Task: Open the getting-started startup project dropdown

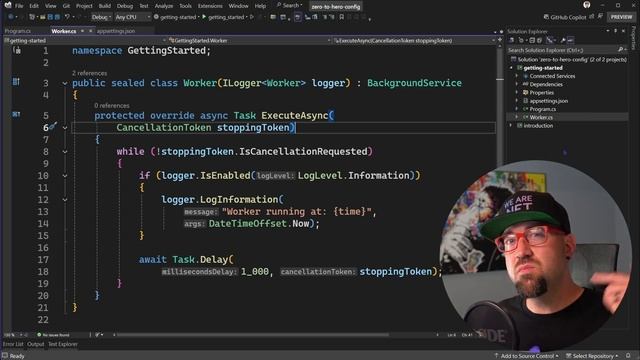Action: [177, 17]
